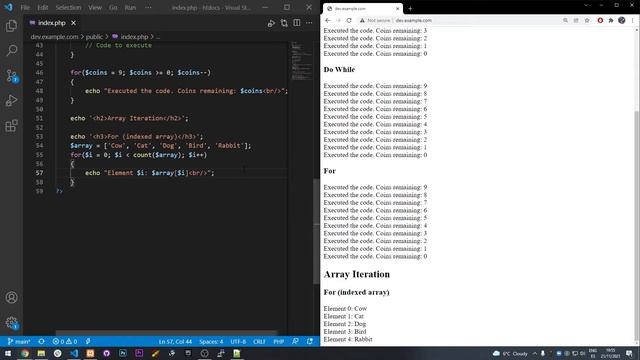The width and height of the screenshot is (640, 360).
Task: Open the File menu
Action: click(x=25, y=7)
